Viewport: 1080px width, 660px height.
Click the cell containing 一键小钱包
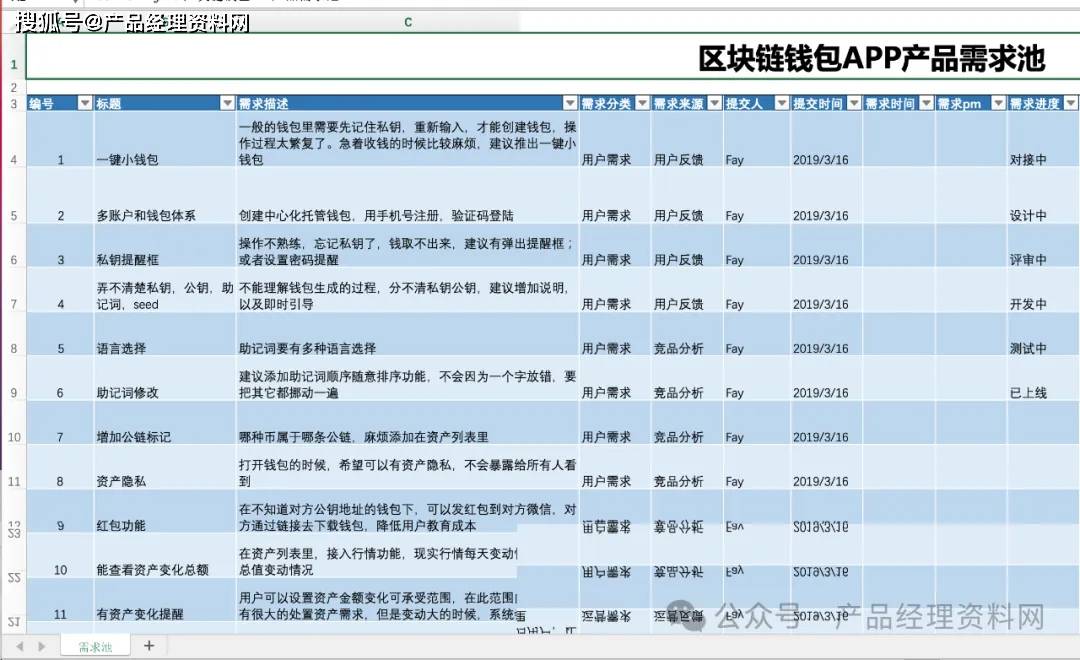(127, 160)
